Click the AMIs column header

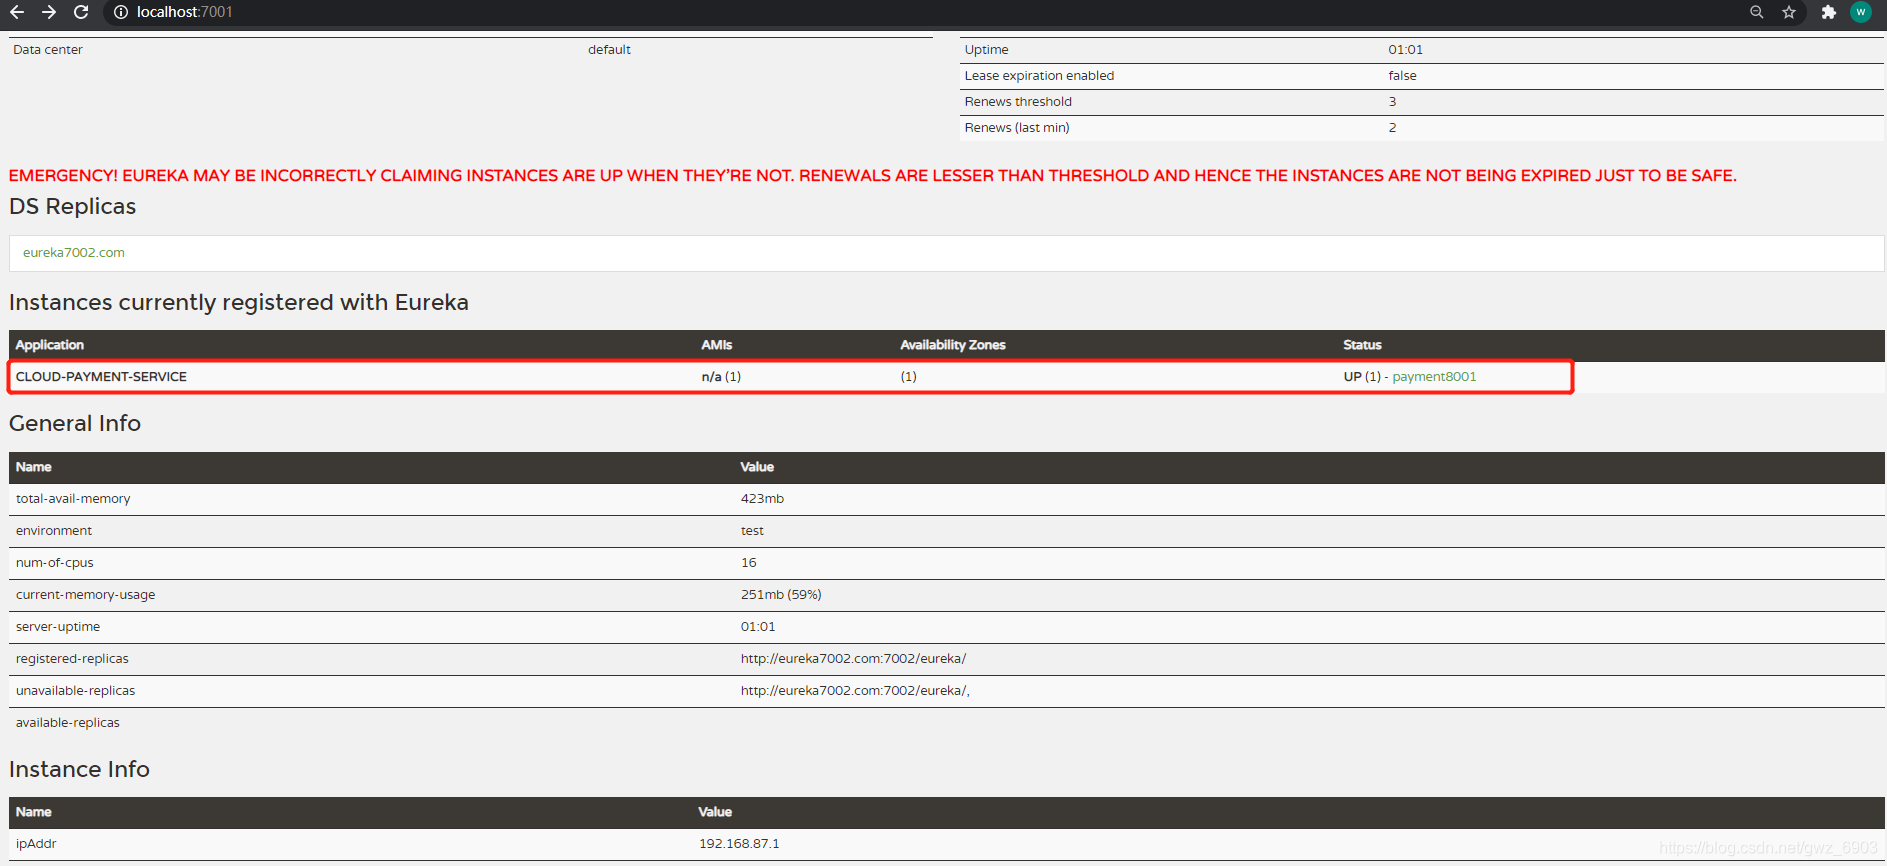click(x=717, y=345)
